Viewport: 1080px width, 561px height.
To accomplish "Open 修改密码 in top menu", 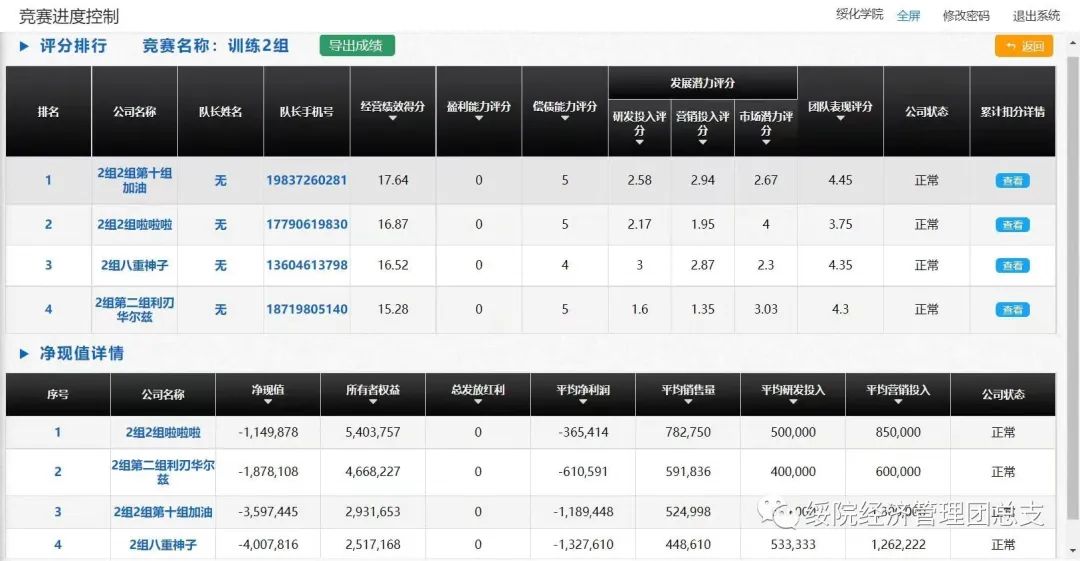I will pos(965,16).
